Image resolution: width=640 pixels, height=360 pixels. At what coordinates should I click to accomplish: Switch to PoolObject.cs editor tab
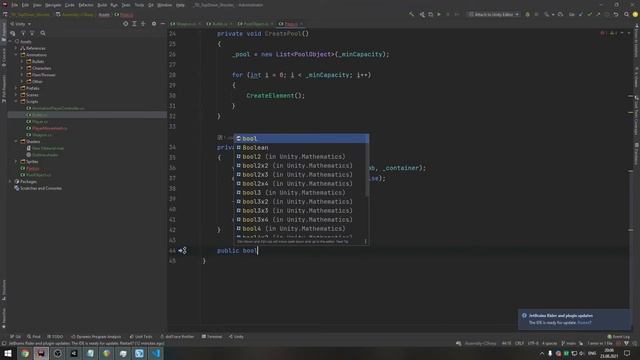pos(256,24)
